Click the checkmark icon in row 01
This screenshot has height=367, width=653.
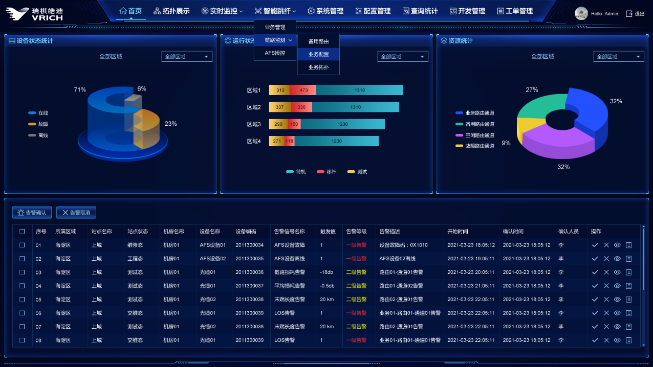pyautogui.click(x=595, y=245)
